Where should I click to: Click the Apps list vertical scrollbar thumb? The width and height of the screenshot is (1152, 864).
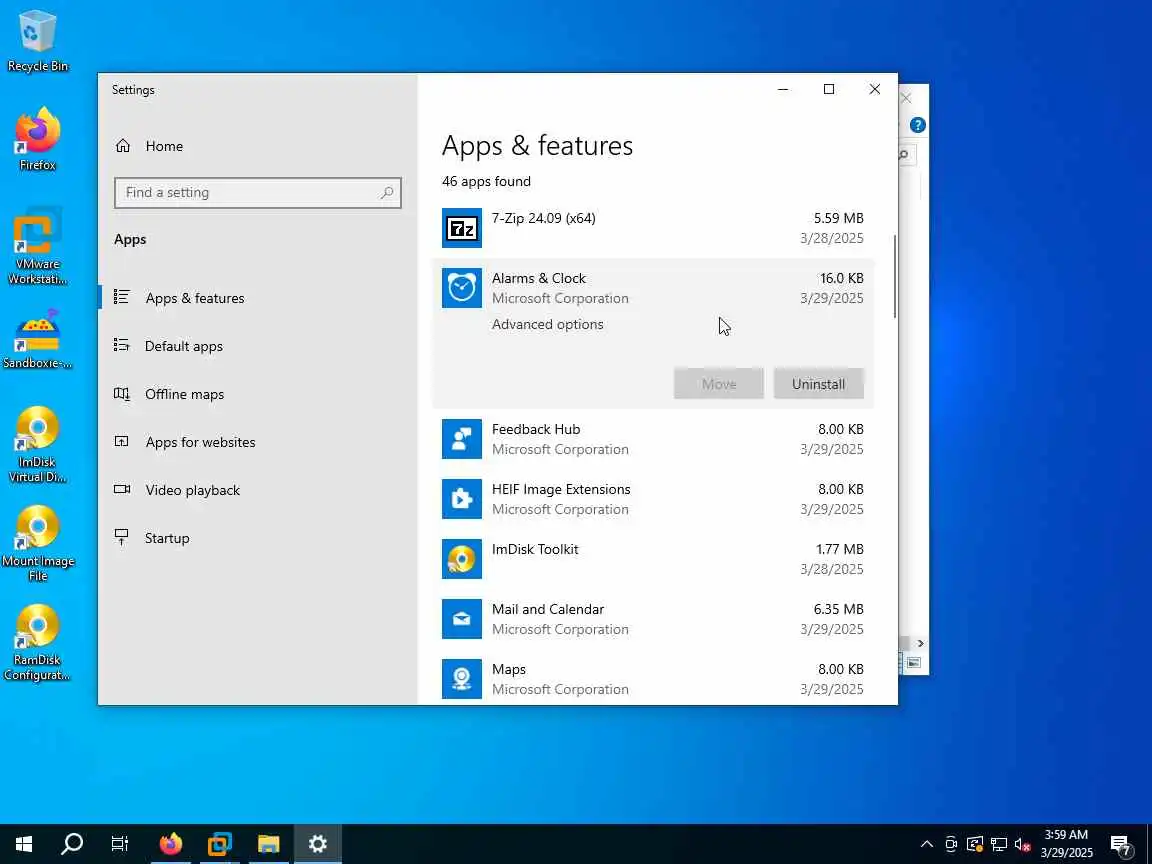click(x=894, y=276)
